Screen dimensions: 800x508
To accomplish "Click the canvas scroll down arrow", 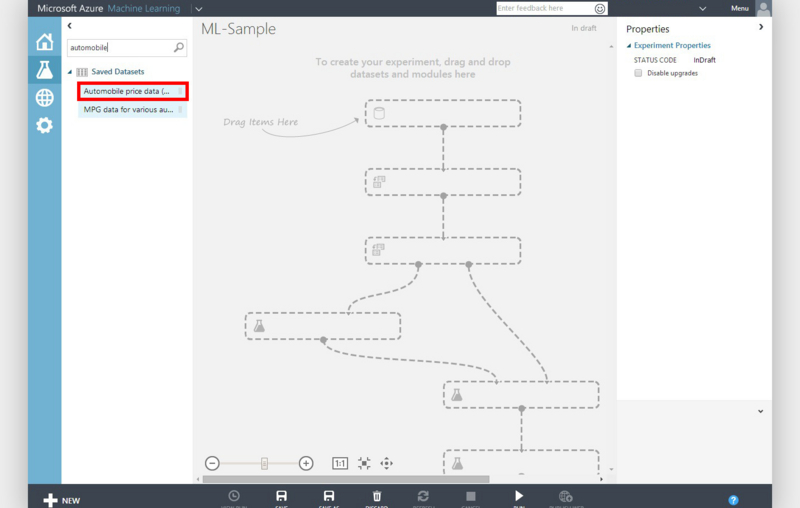I will point(611,469).
